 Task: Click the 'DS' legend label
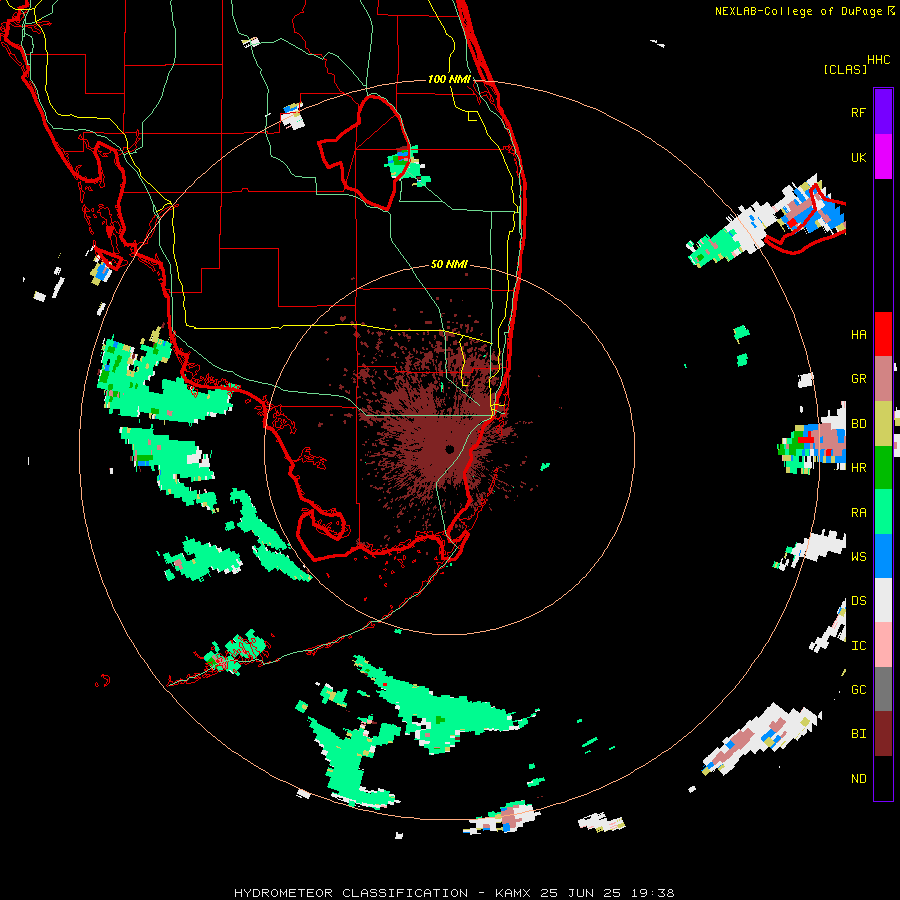pyautogui.click(x=858, y=601)
